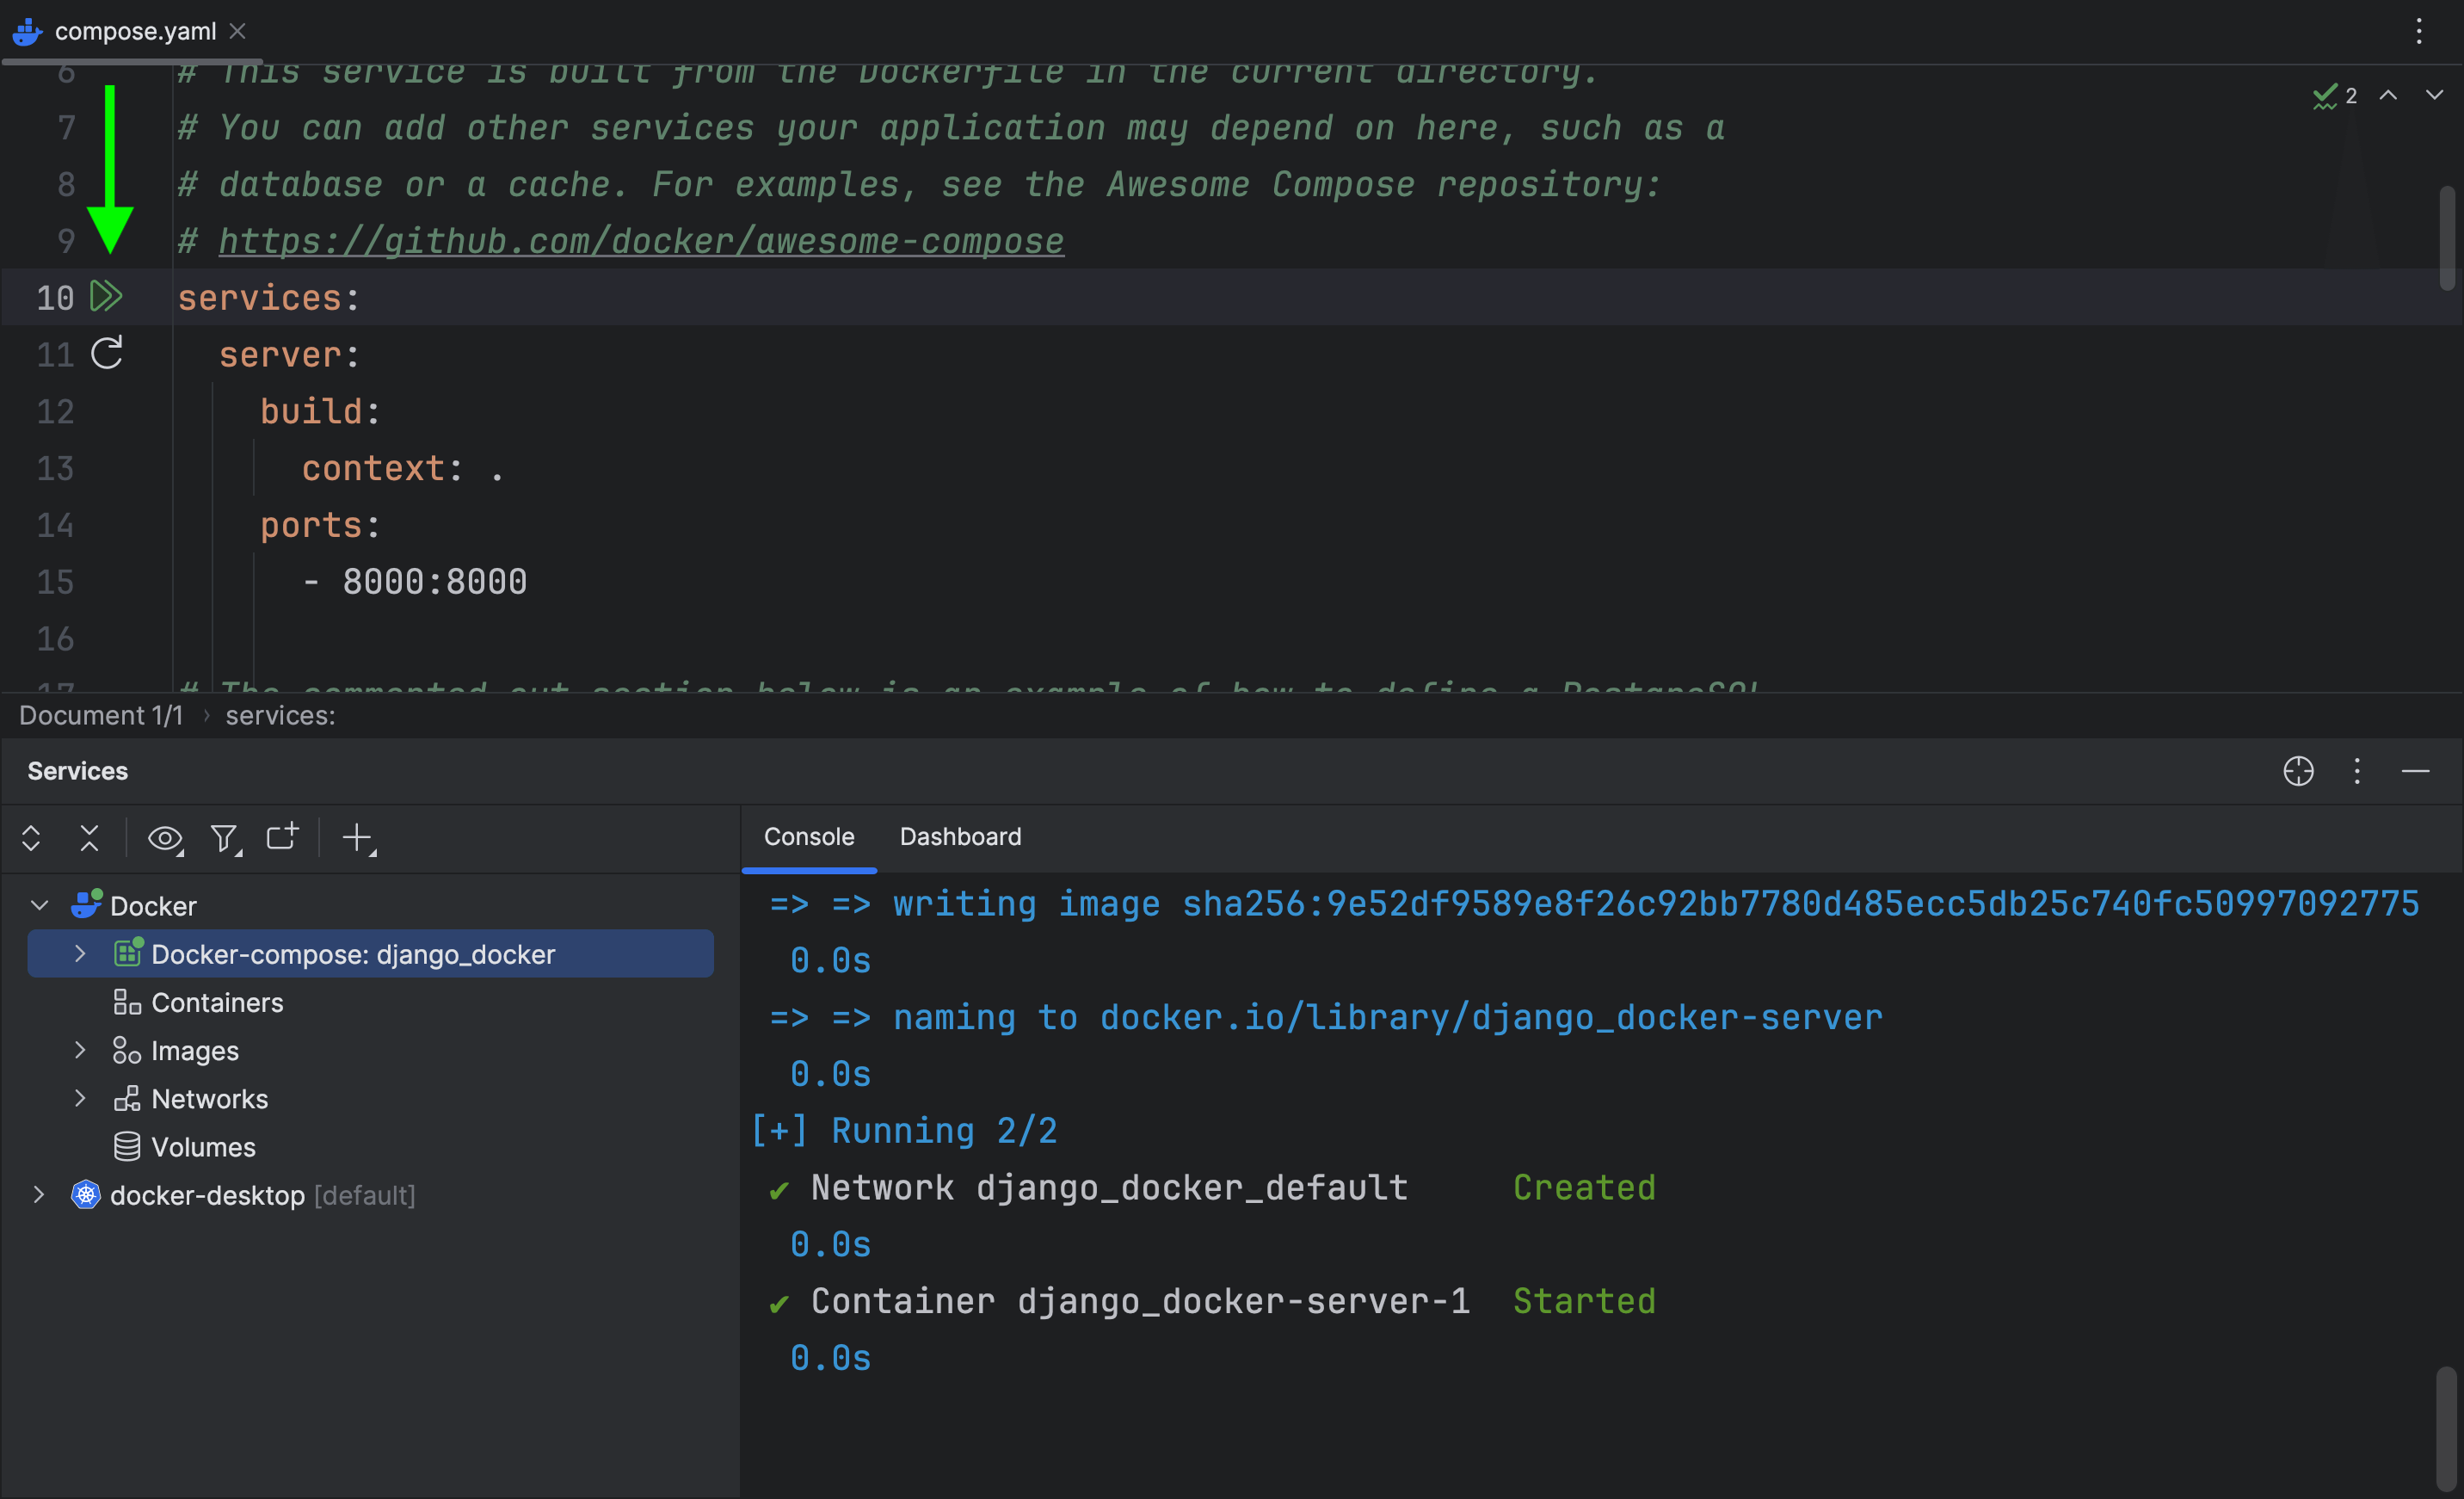2464x1499 pixels.
Task: Click the restart icon beside server
Action: coord(106,353)
